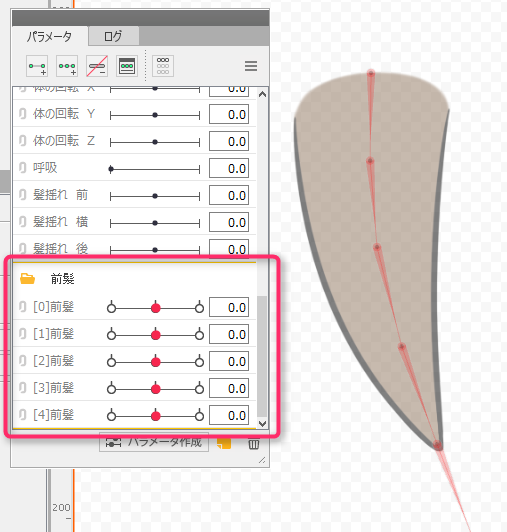
Task: Collapse the 前髪 parameter folder
Action: click(x=27, y=279)
